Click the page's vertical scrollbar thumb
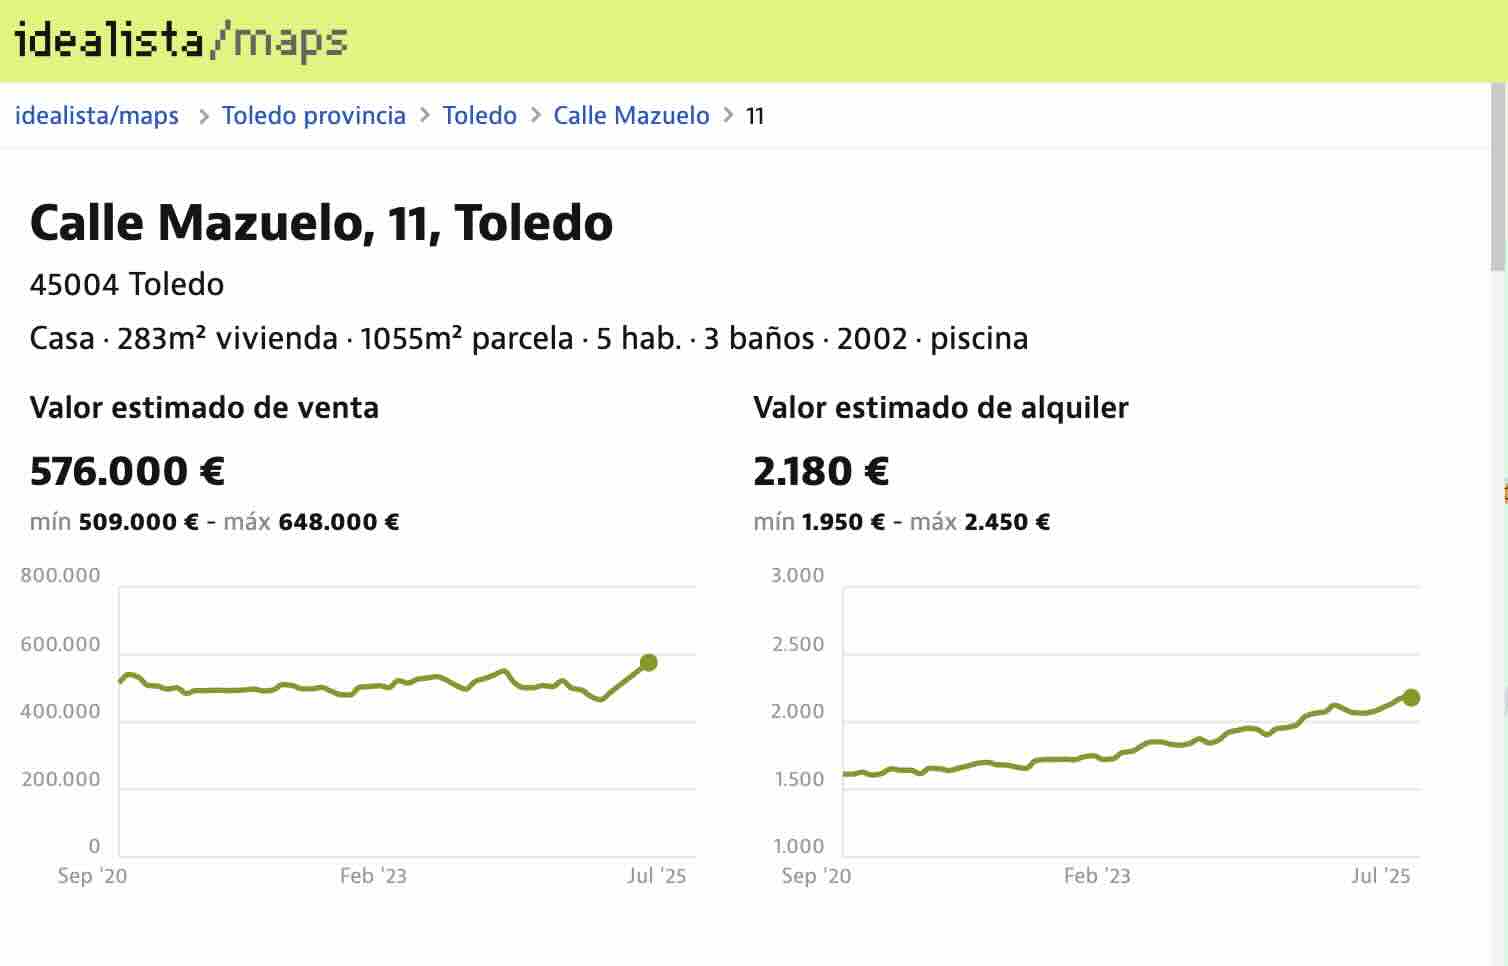 [x=1497, y=180]
